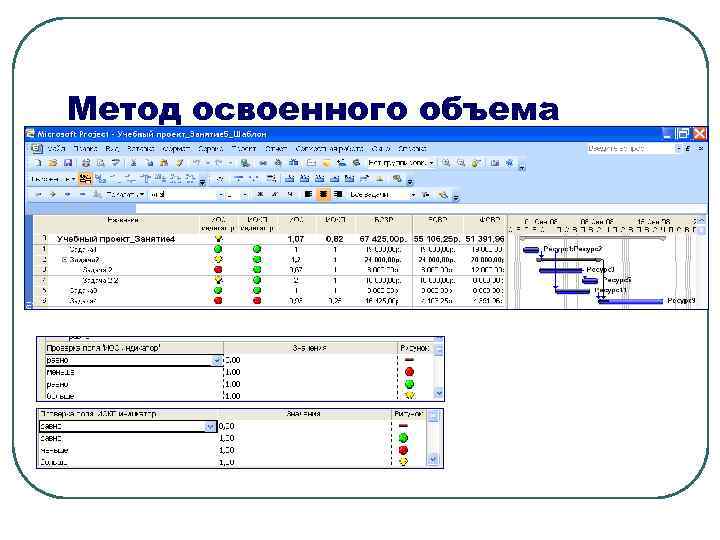Click the highlighted orange icon on the second toolbar
This screenshot has height=540, width=720.
tap(85, 179)
